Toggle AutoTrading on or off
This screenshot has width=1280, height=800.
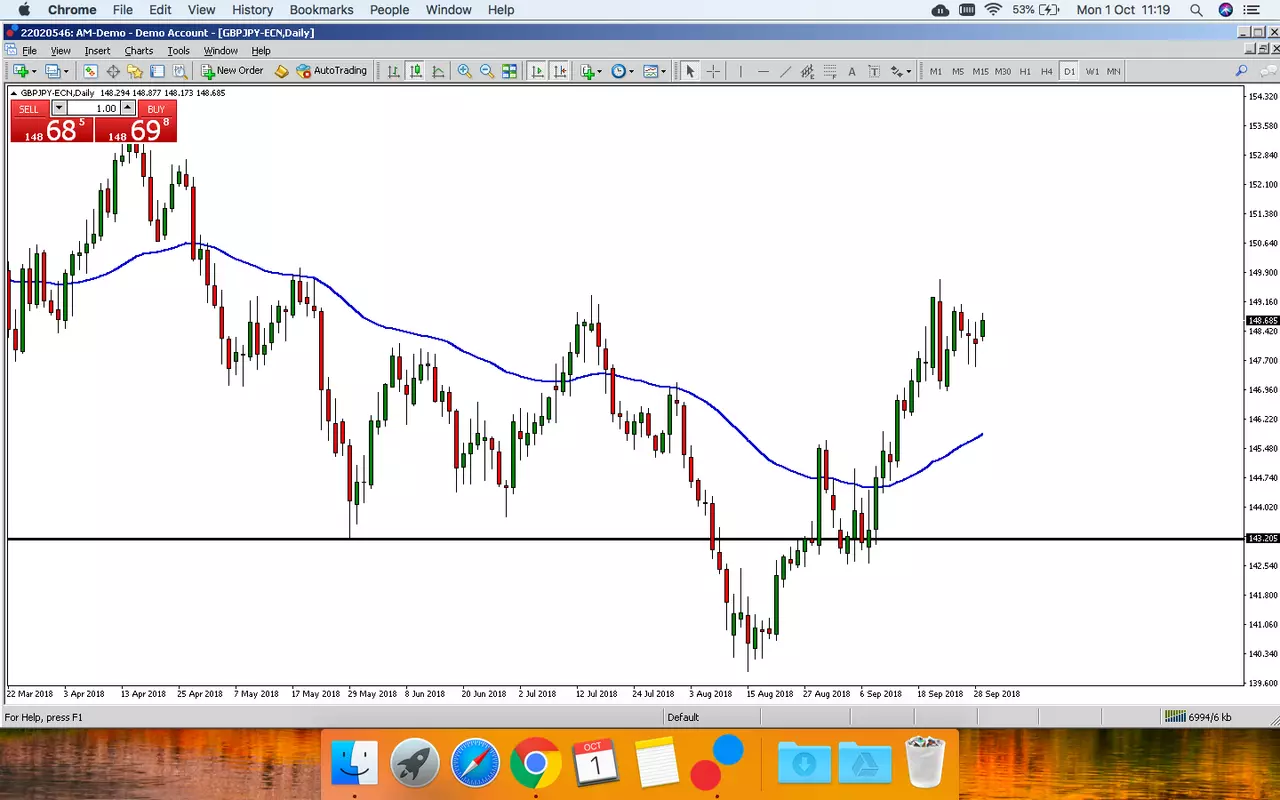[332, 71]
